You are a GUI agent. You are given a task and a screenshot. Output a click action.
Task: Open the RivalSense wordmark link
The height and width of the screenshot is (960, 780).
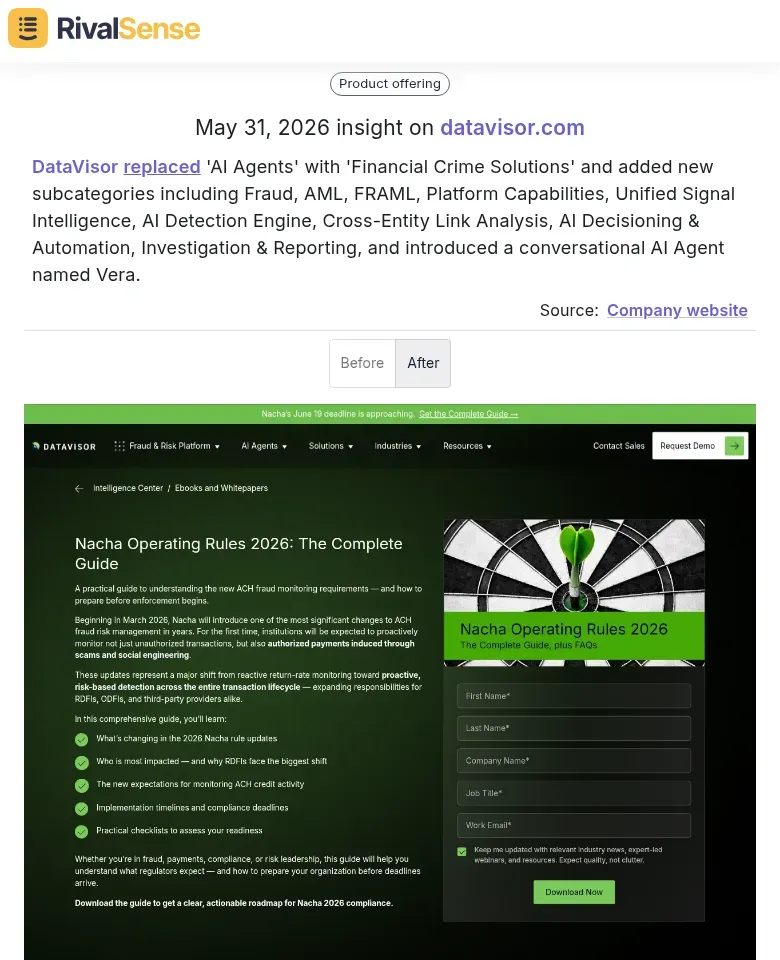pyautogui.click(x=128, y=29)
